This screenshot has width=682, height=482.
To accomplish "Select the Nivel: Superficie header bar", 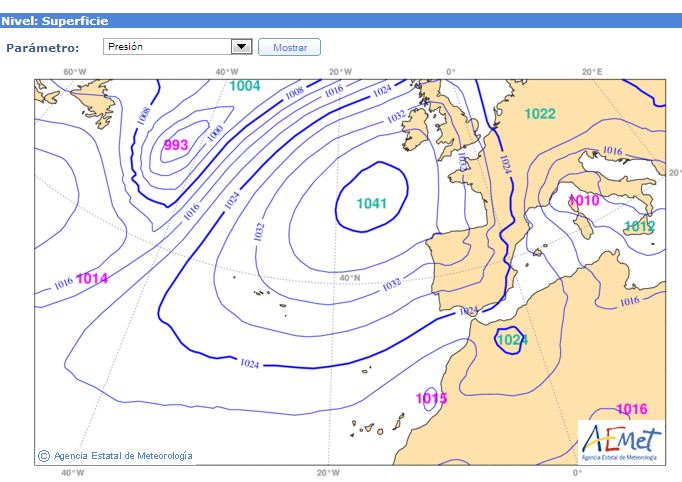I will click(x=340, y=21).
